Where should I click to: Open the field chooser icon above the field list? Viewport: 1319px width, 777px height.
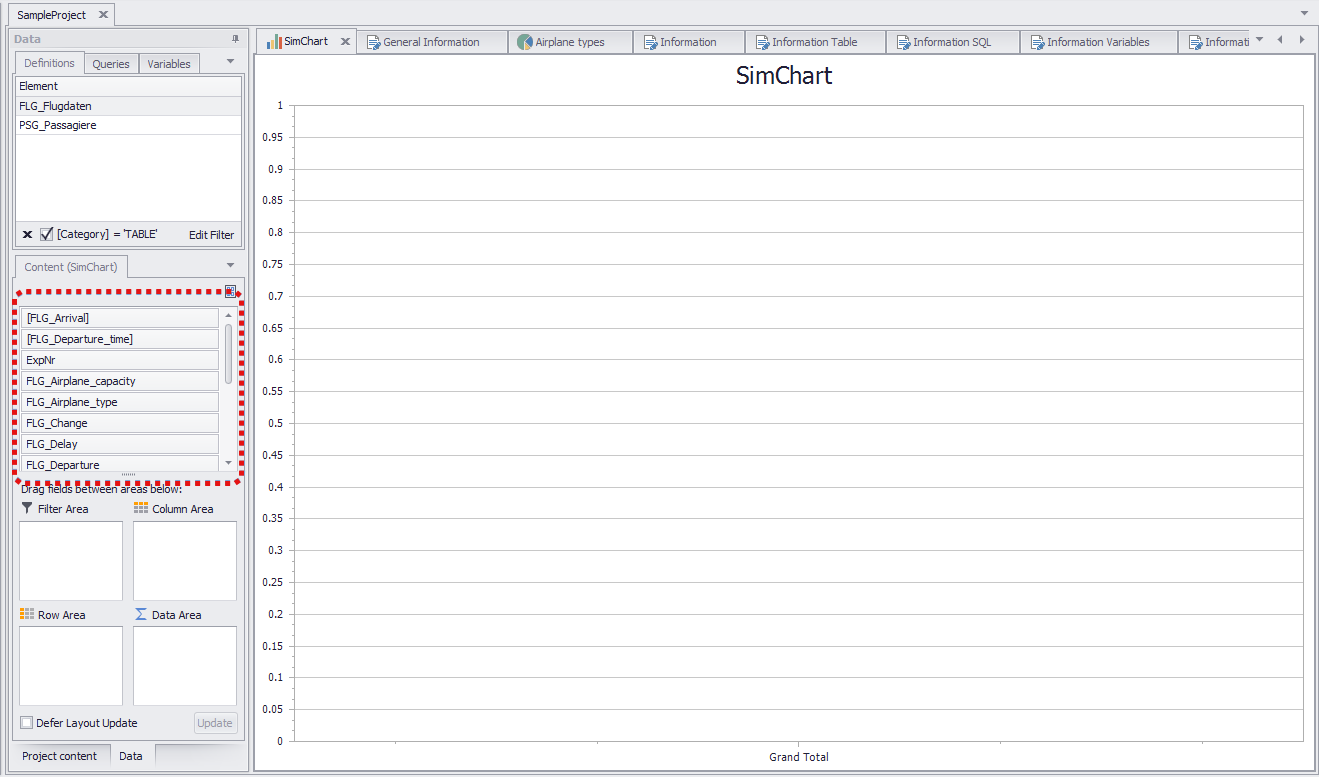point(231,291)
